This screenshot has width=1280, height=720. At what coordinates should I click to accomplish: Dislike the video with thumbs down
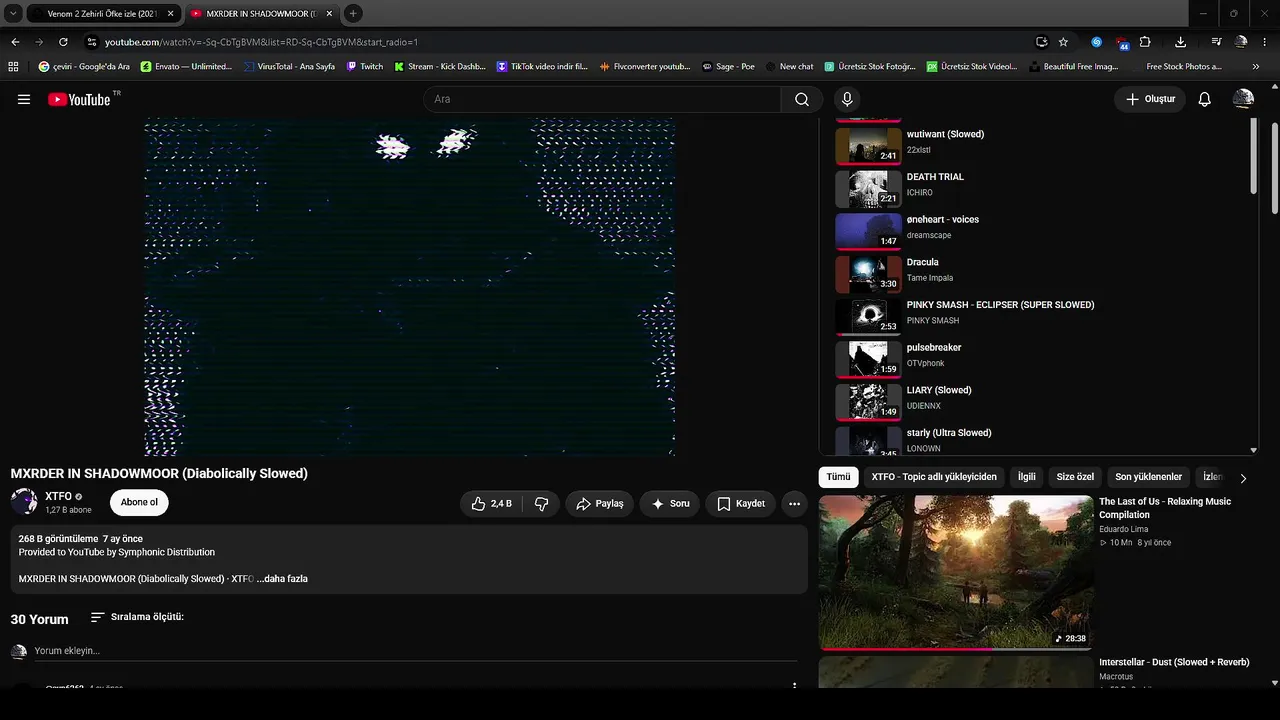coord(541,504)
